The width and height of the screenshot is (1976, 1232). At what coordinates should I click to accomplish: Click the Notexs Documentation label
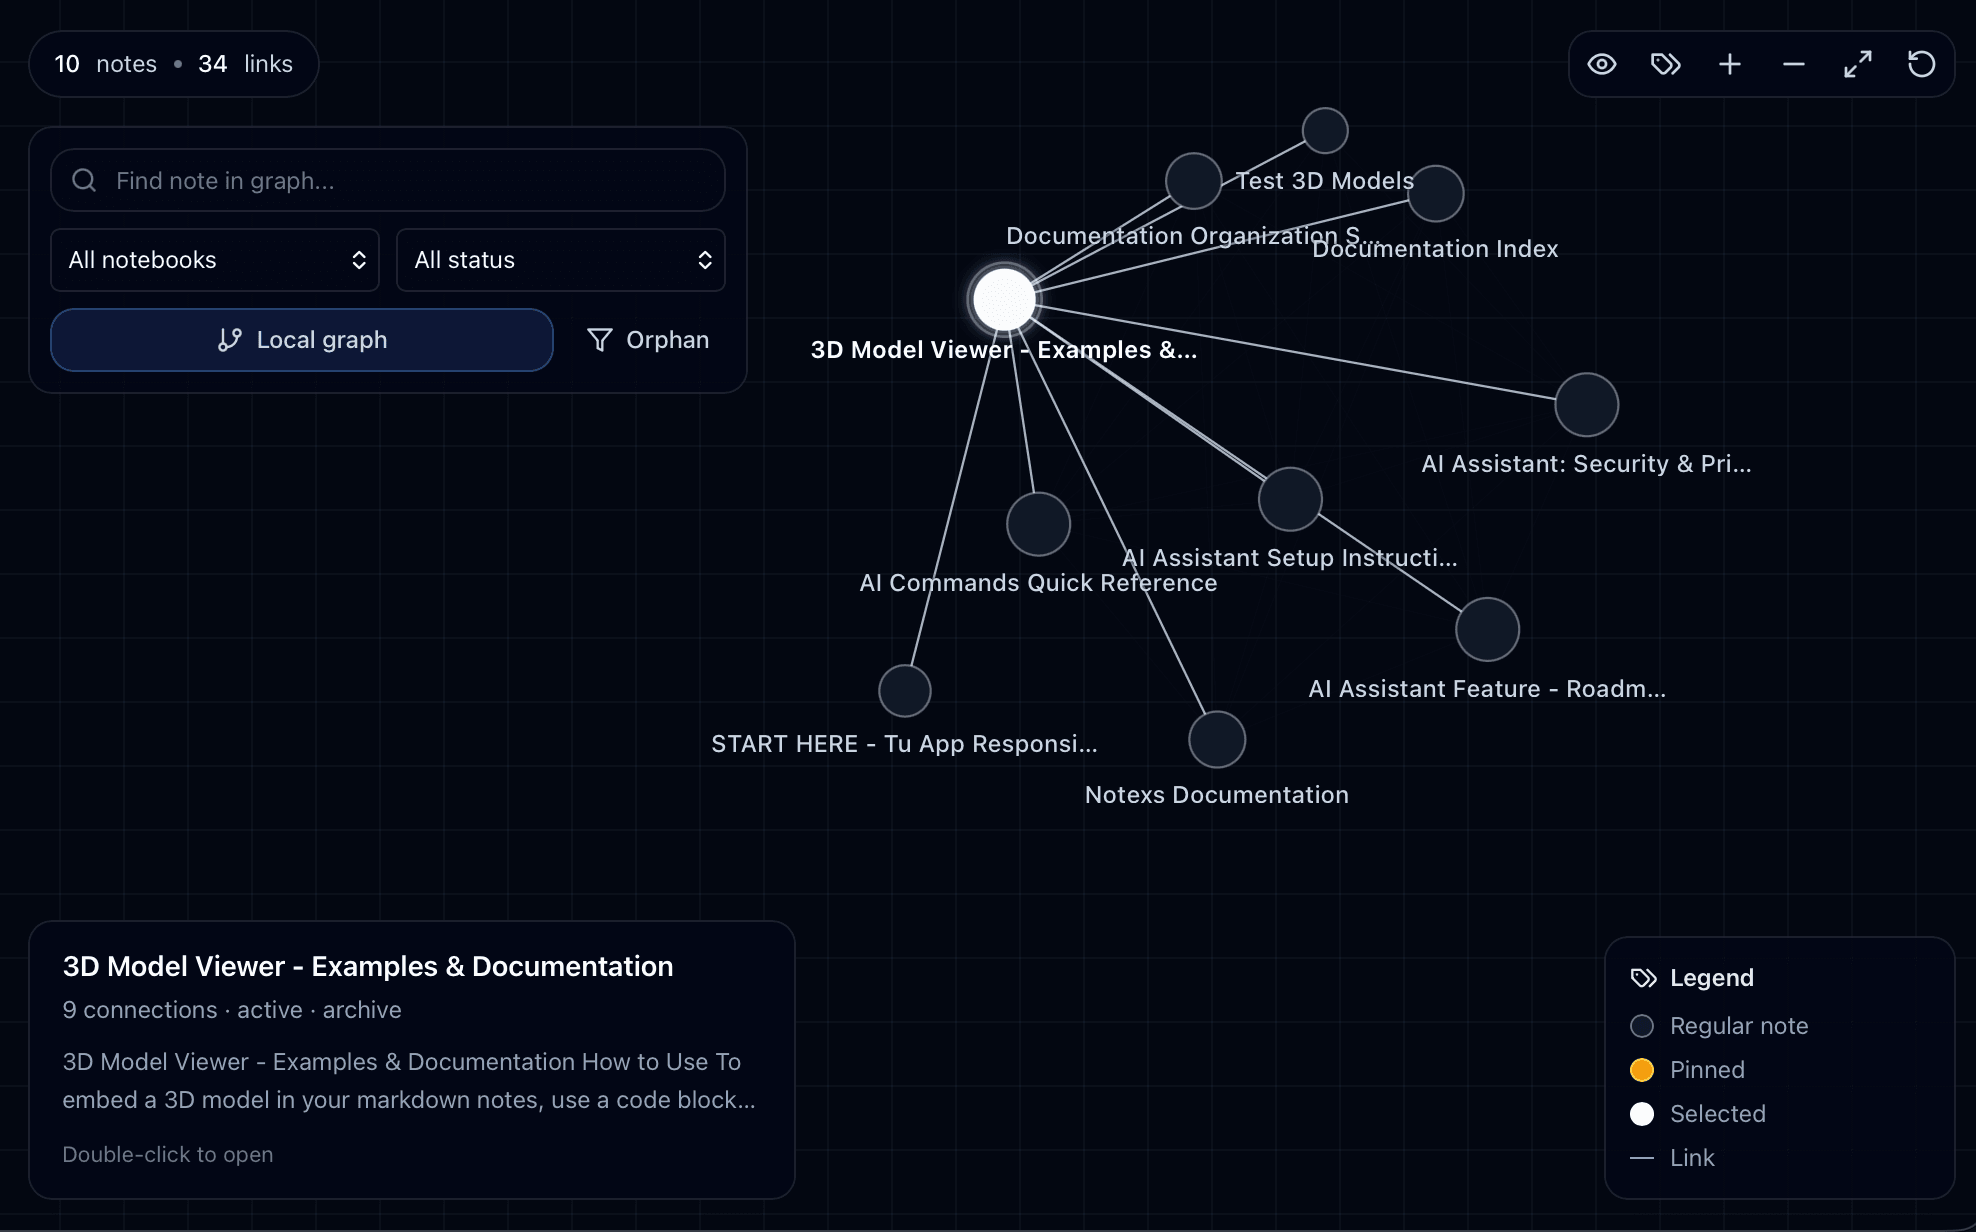tap(1217, 795)
